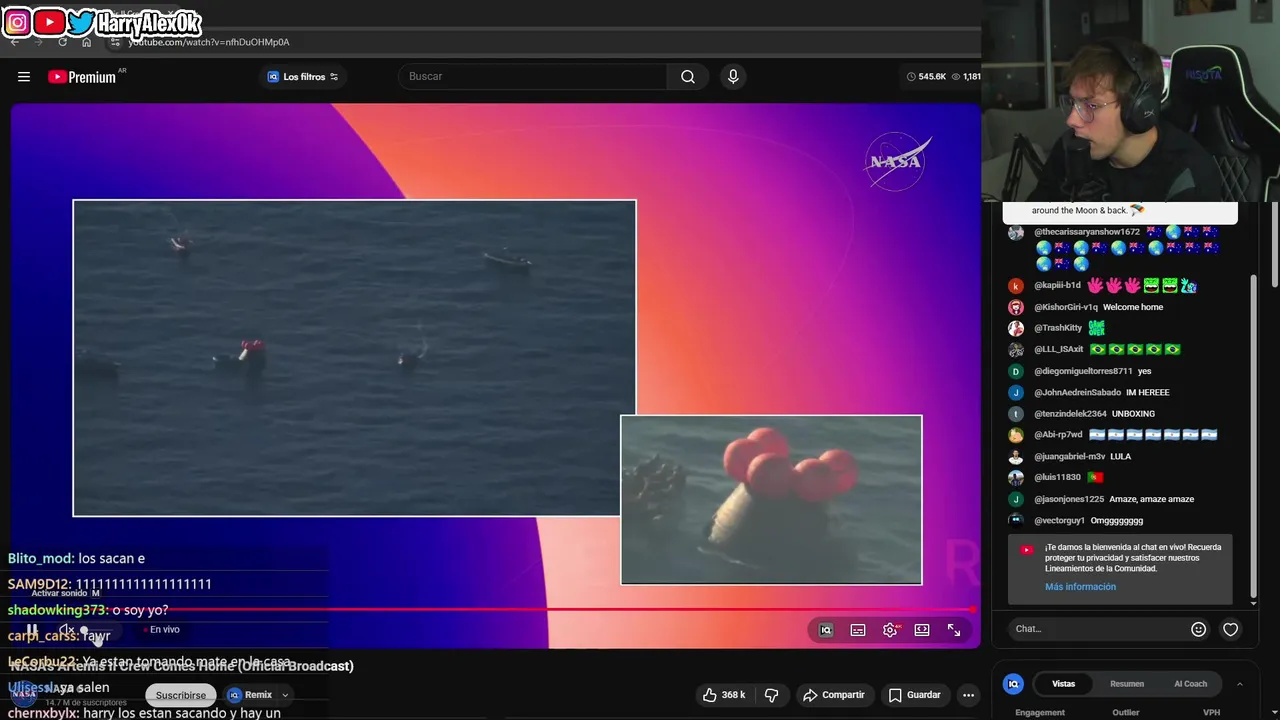Follow the Más información link
This screenshot has width=1280, height=720.
(x=1080, y=587)
